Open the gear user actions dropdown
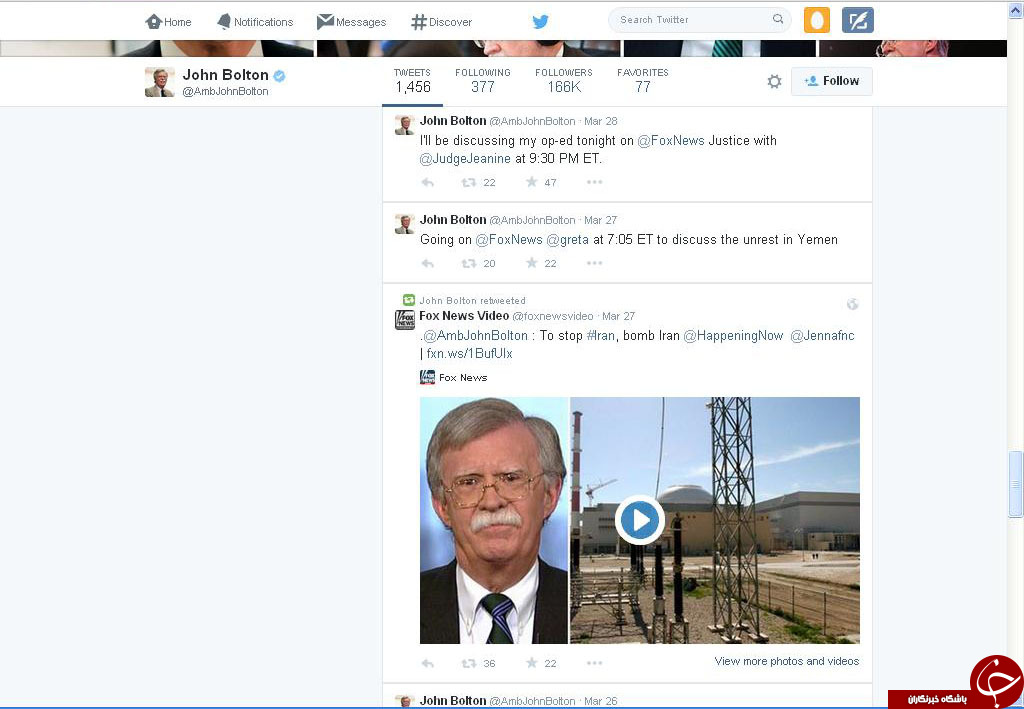The height and width of the screenshot is (709, 1024). click(x=774, y=82)
